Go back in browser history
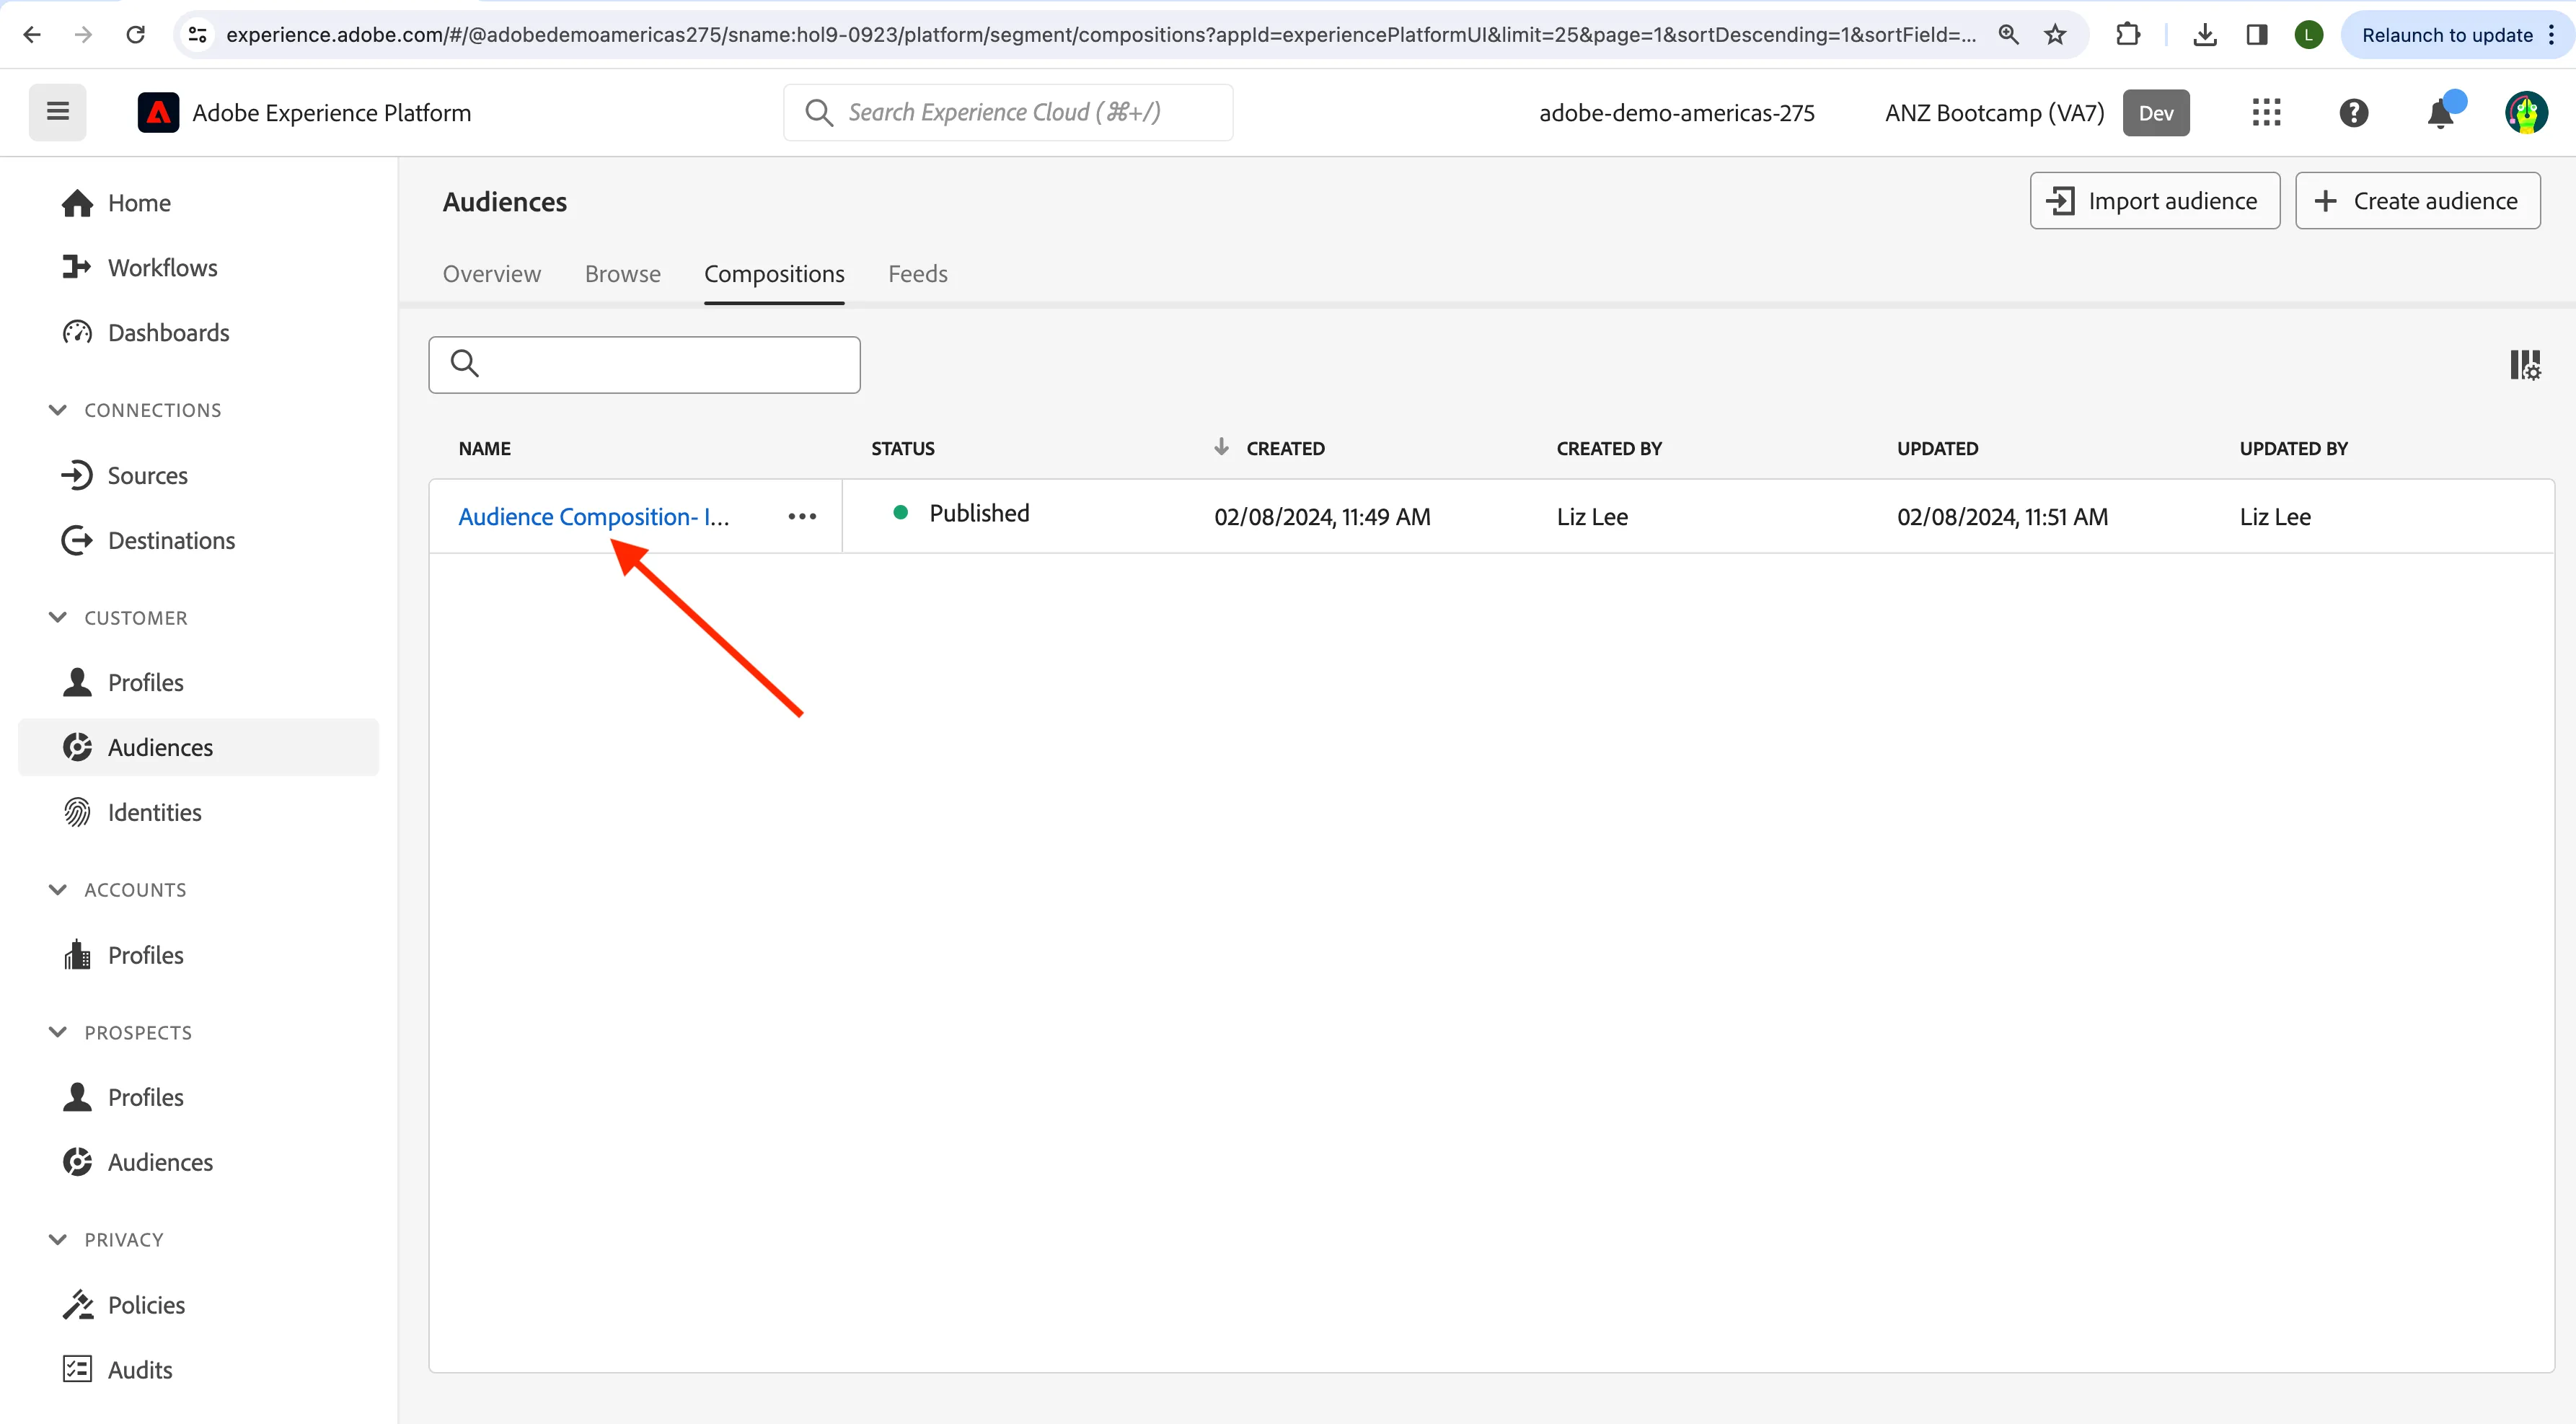Screen dimensions: 2576x1424 pyautogui.click(x=32, y=35)
